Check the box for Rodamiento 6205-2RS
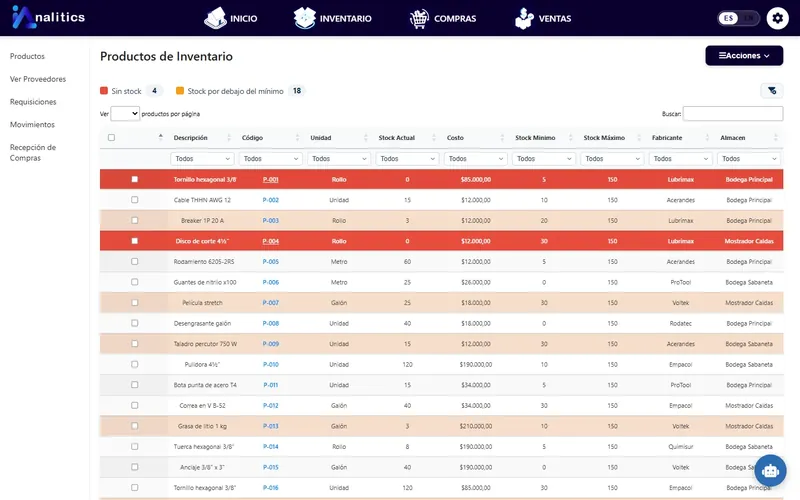Screen dimensions: 800x500 pyautogui.click(x=135, y=261)
